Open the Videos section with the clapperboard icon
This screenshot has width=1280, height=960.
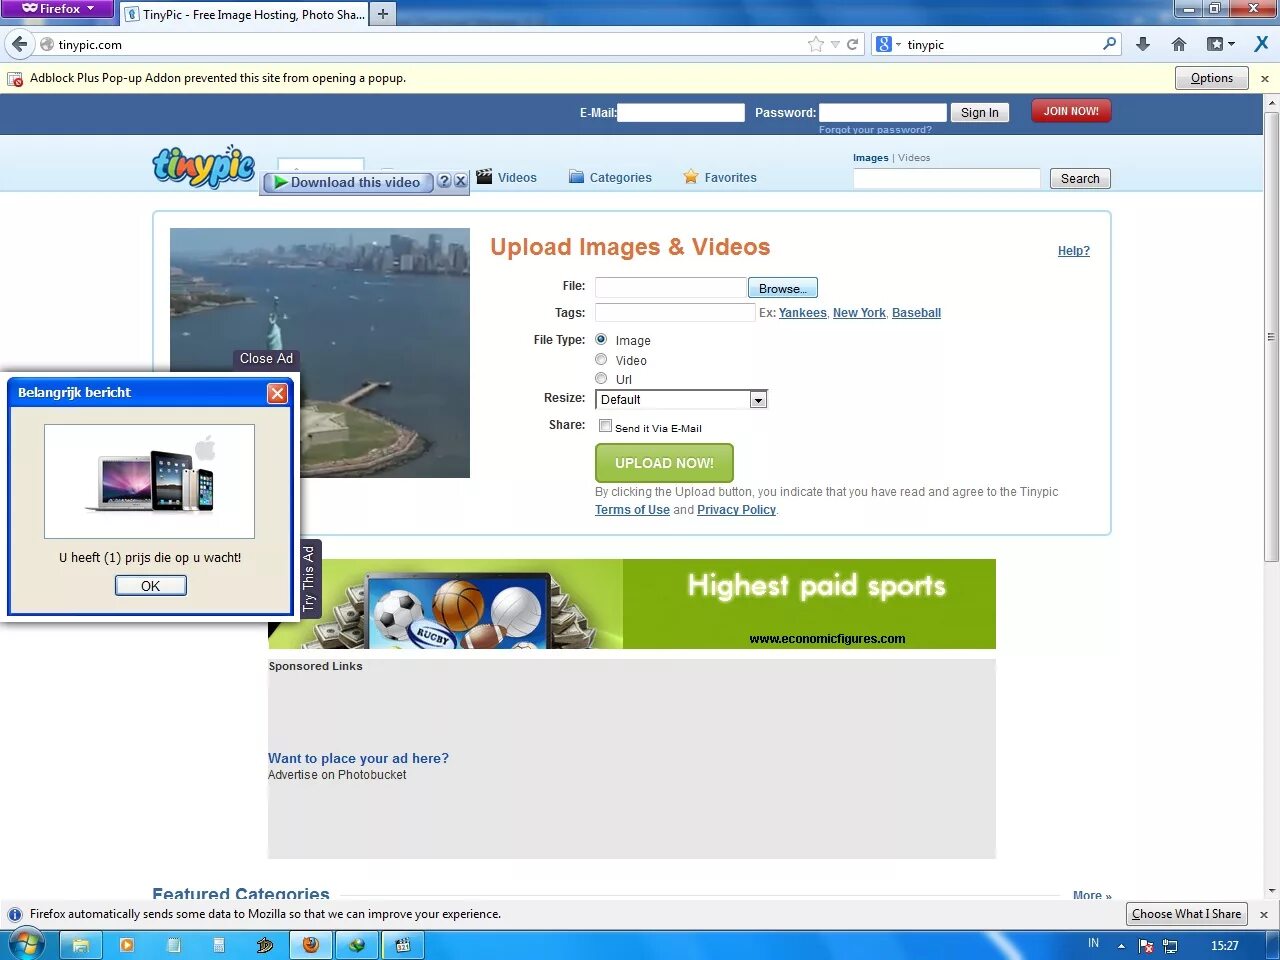point(484,177)
